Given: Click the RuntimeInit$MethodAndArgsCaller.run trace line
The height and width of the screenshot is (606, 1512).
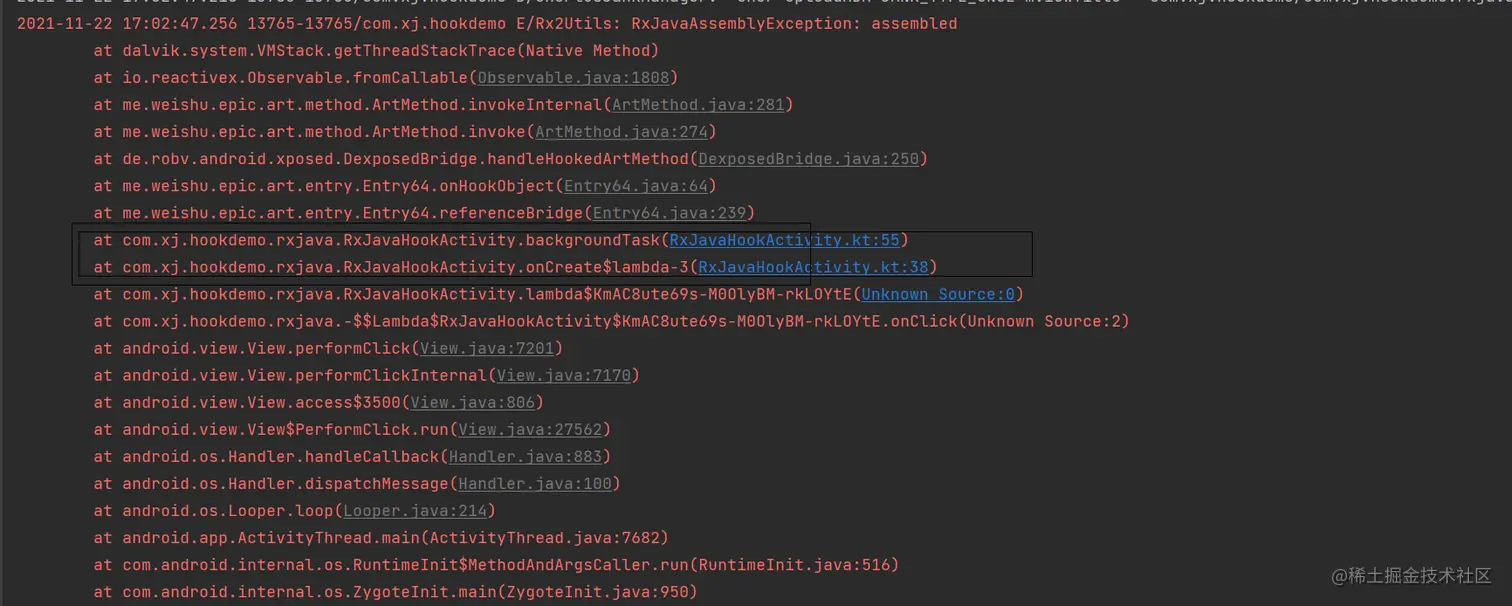Looking at the screenshot, I should point(497,564).
